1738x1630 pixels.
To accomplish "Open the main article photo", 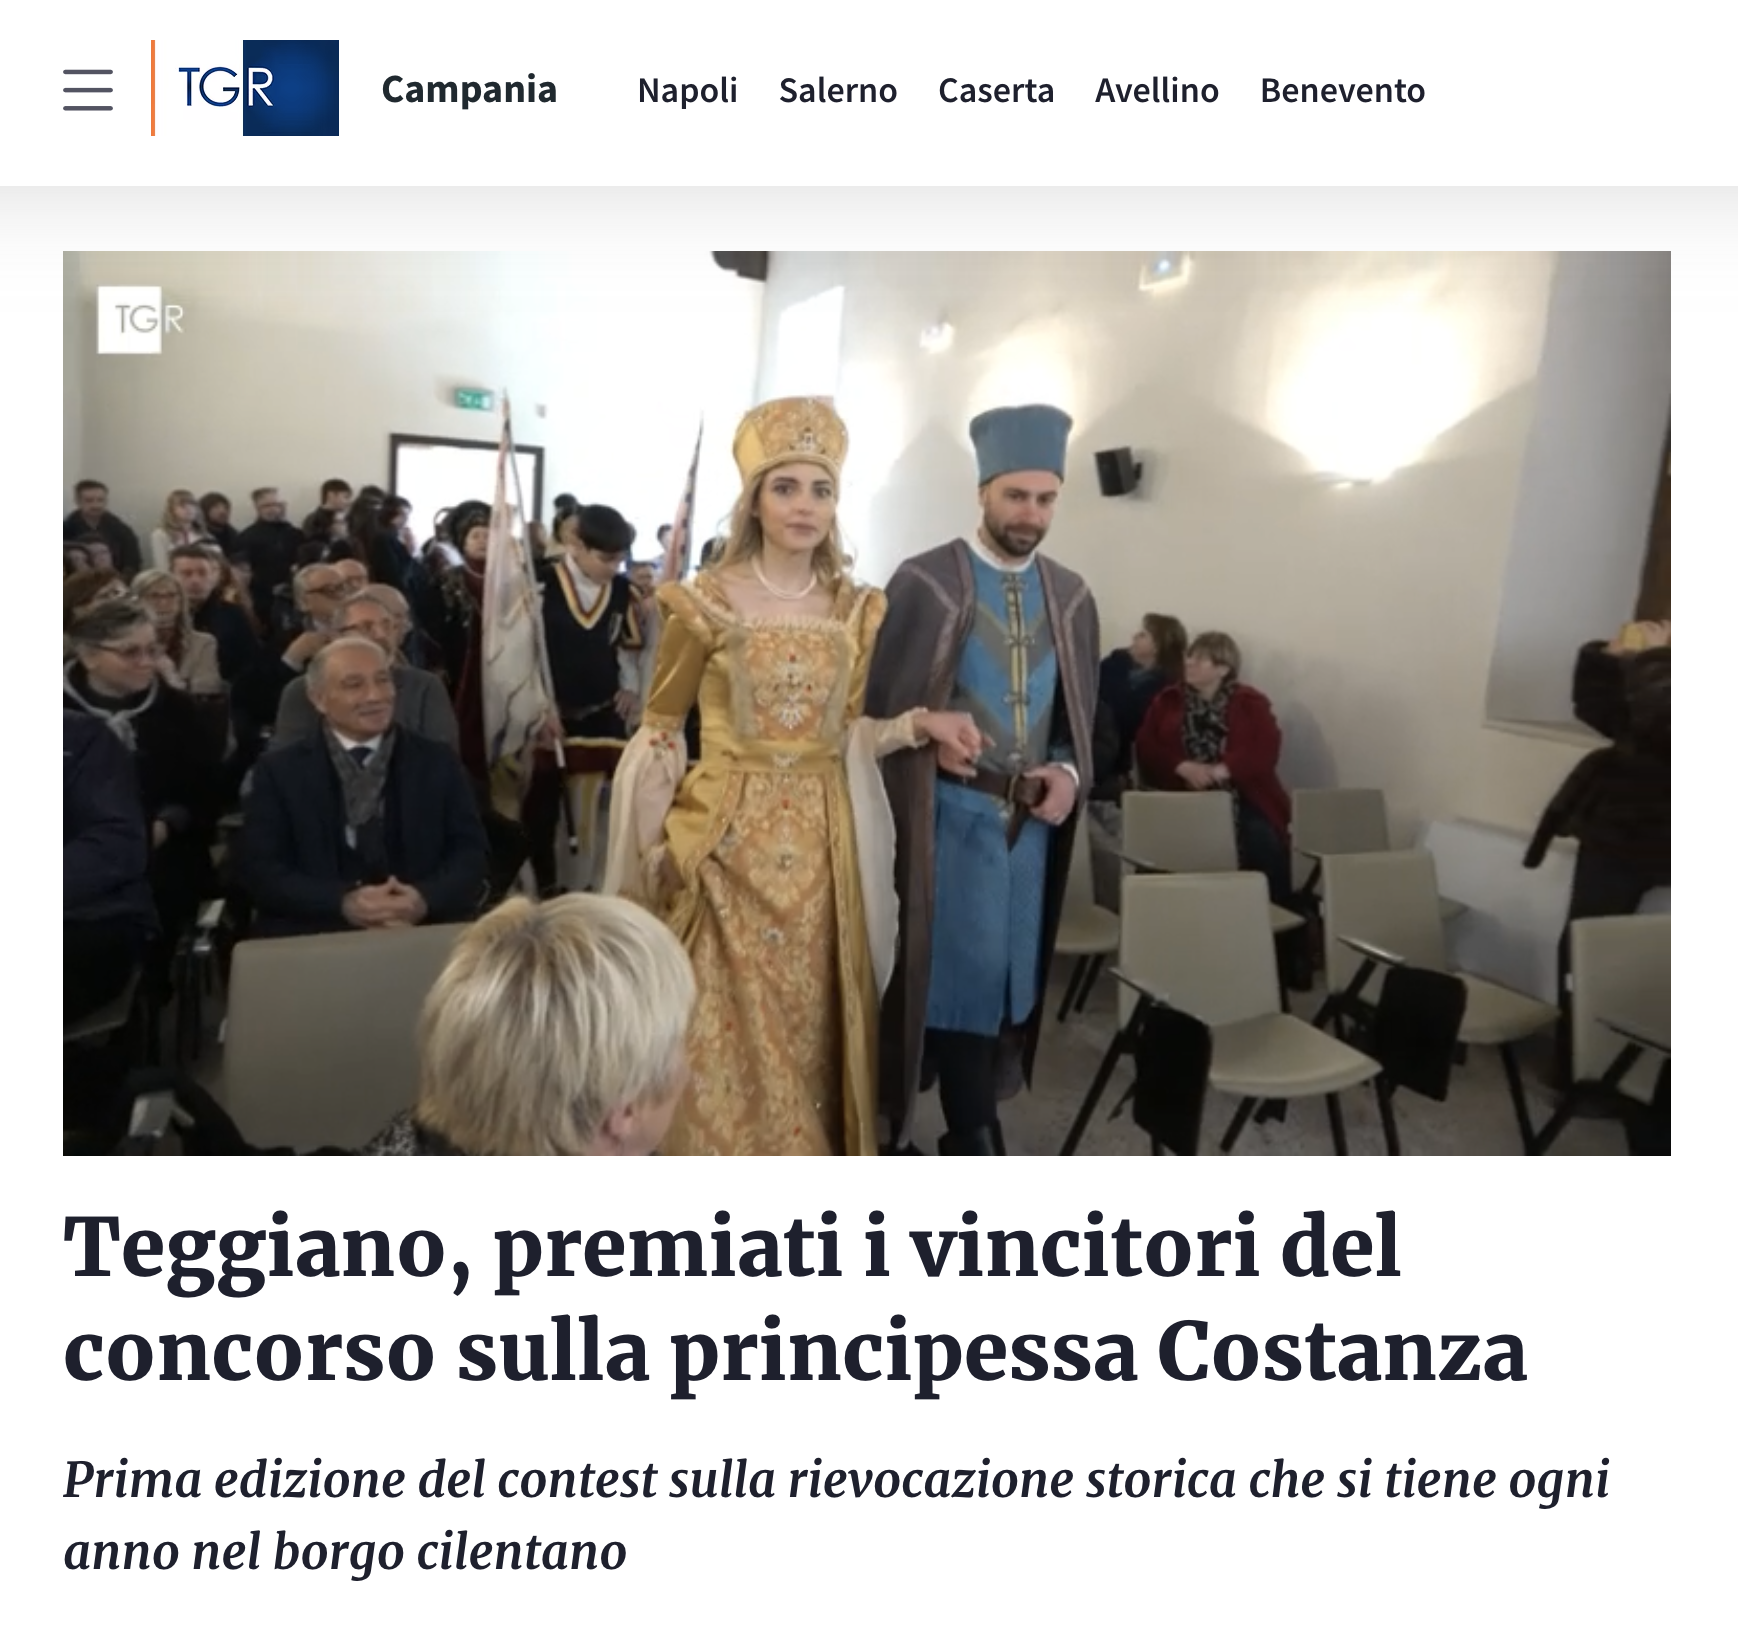I will 867,703.
